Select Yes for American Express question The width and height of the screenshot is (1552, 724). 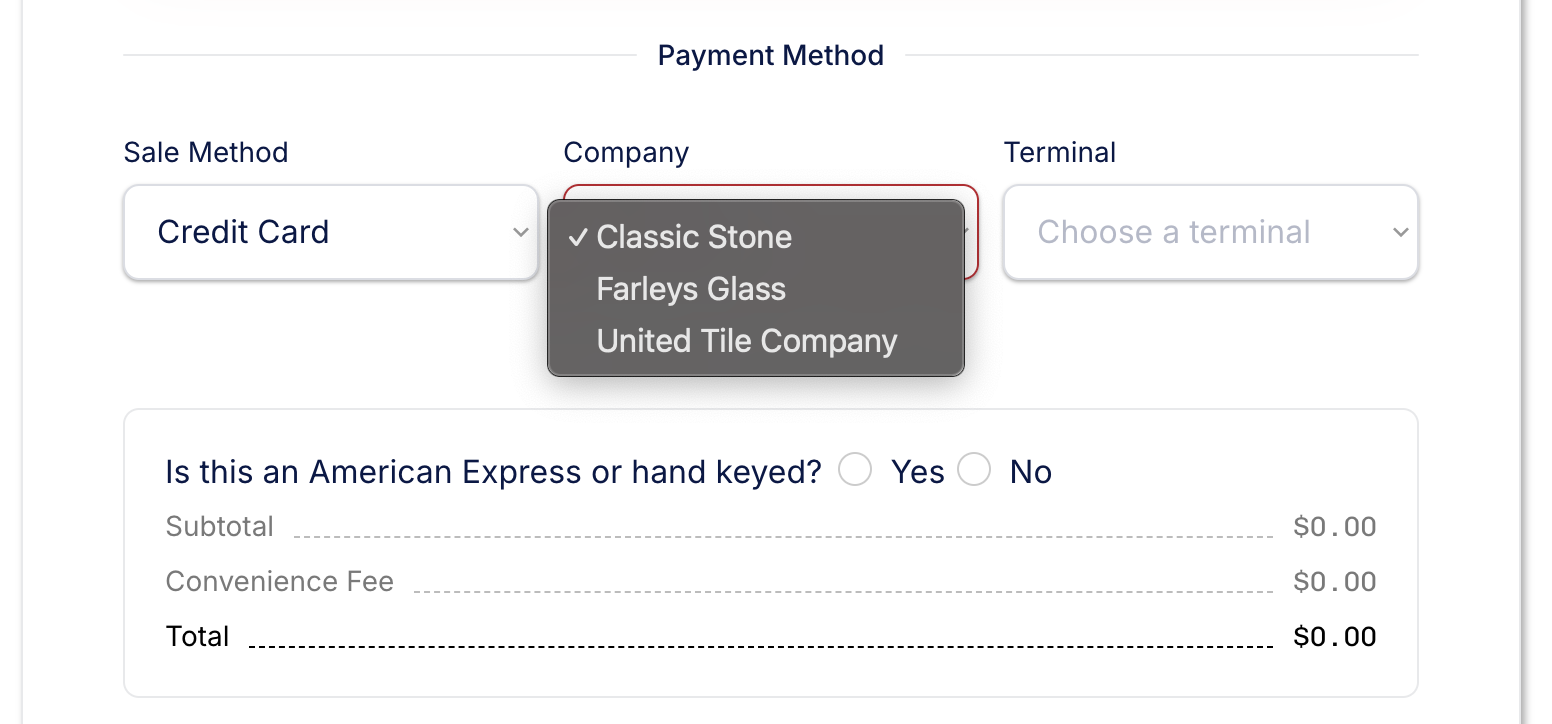pos(855,469)
